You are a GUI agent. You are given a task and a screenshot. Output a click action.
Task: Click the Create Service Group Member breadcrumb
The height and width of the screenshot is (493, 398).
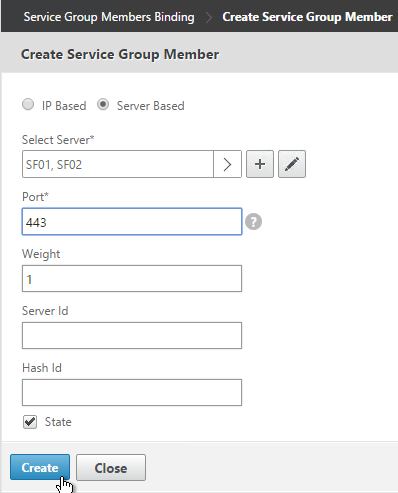pyautogui.click(x=307, y=17)
